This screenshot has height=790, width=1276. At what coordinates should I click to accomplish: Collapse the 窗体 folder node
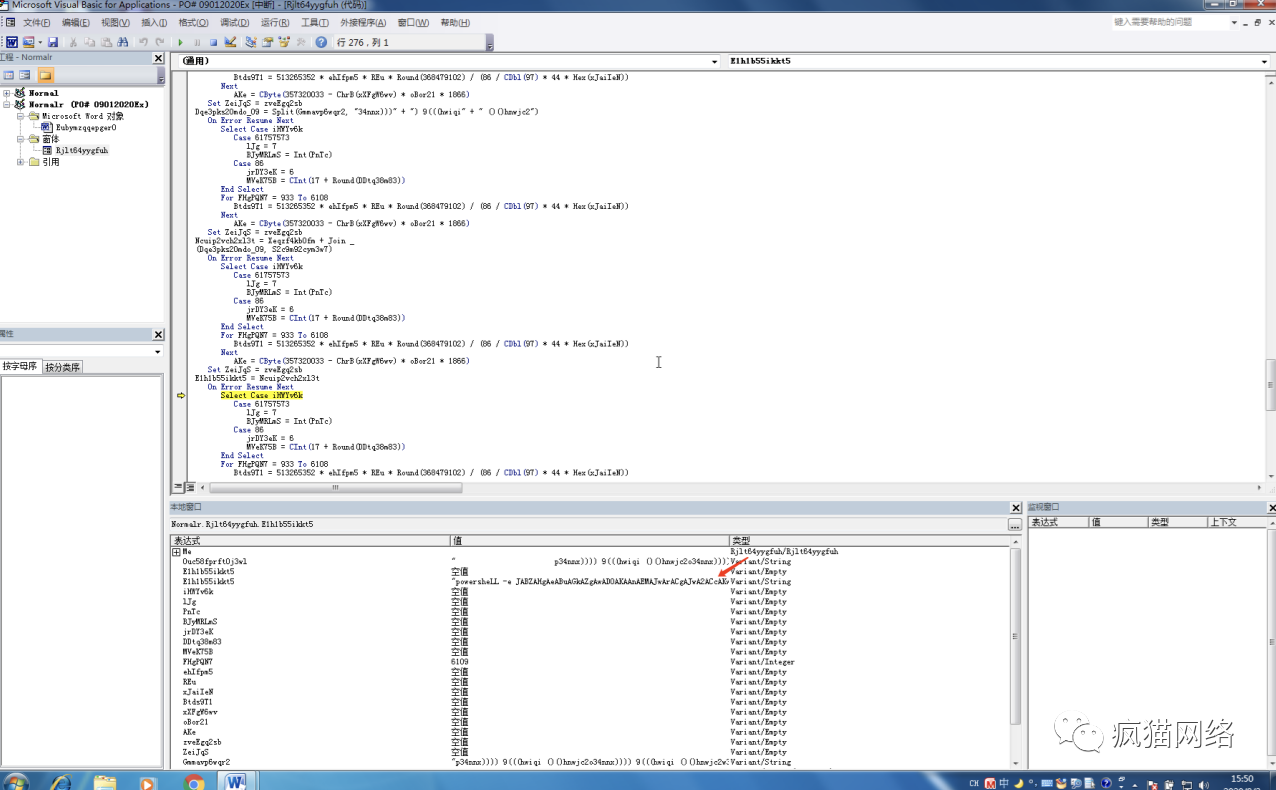(20, 139)
